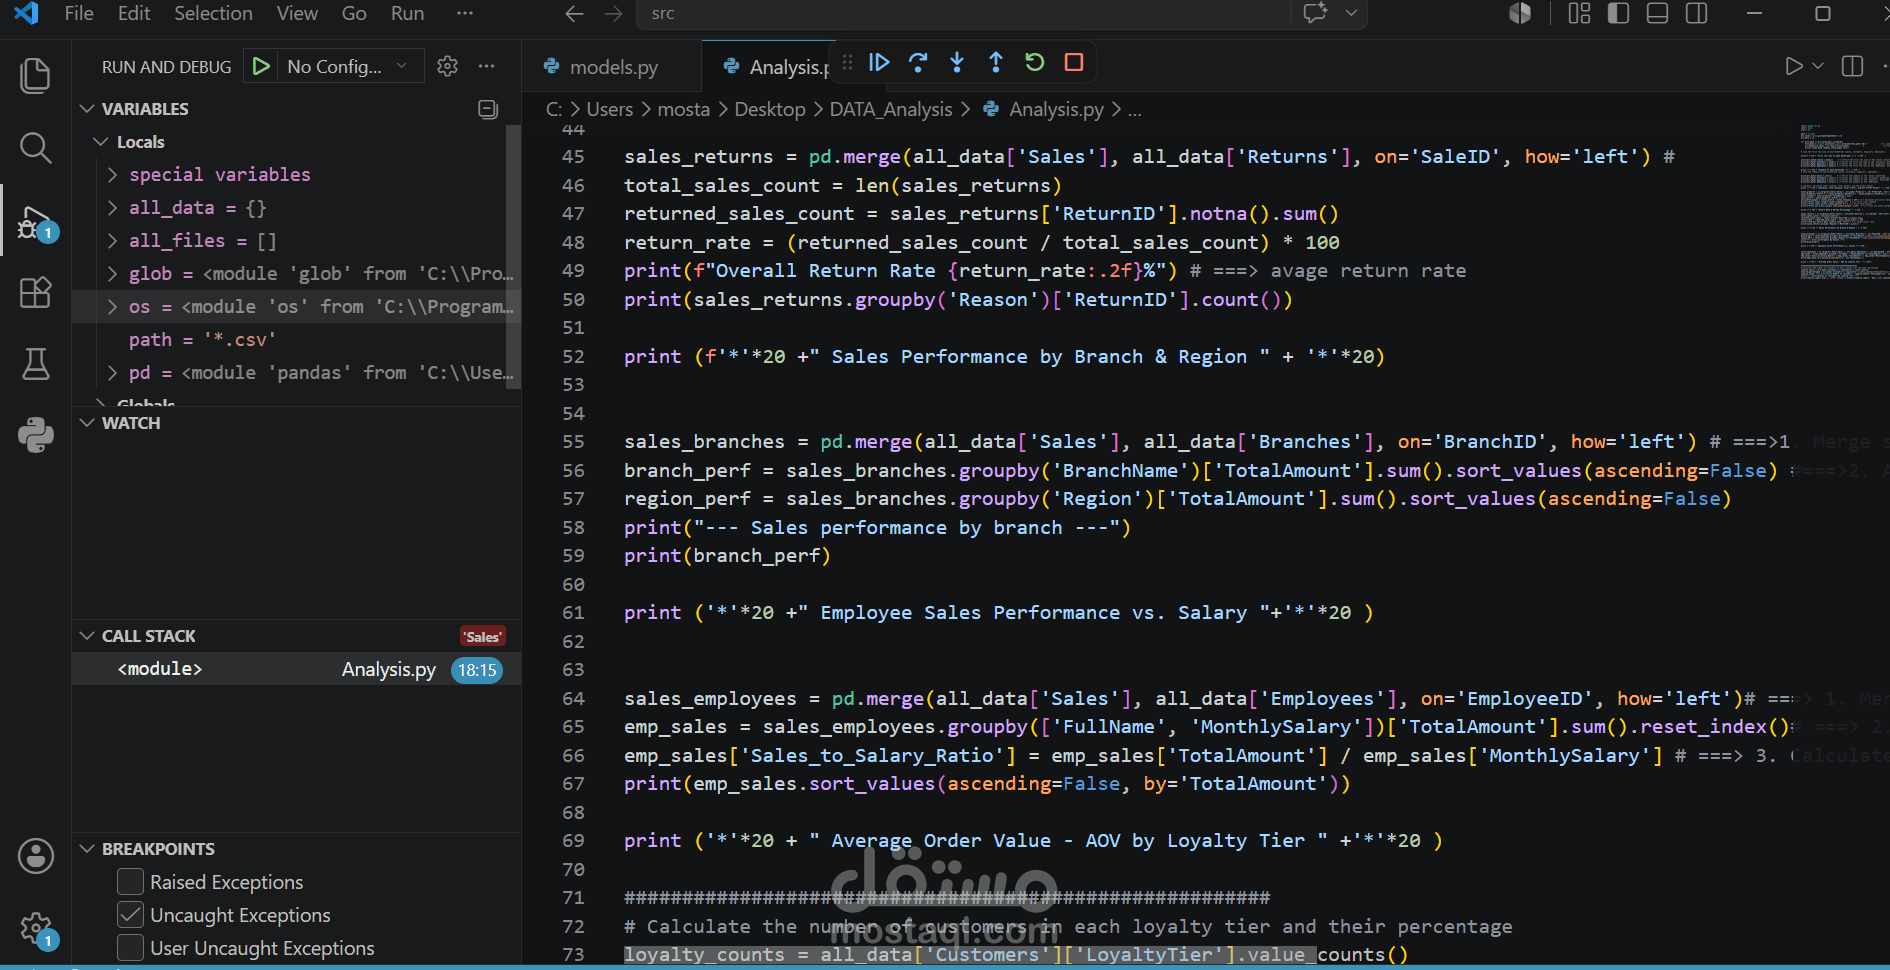Screen dimensions: 1890x970
Task: Click the Start Debugging green play button
Action: (261, 66)
